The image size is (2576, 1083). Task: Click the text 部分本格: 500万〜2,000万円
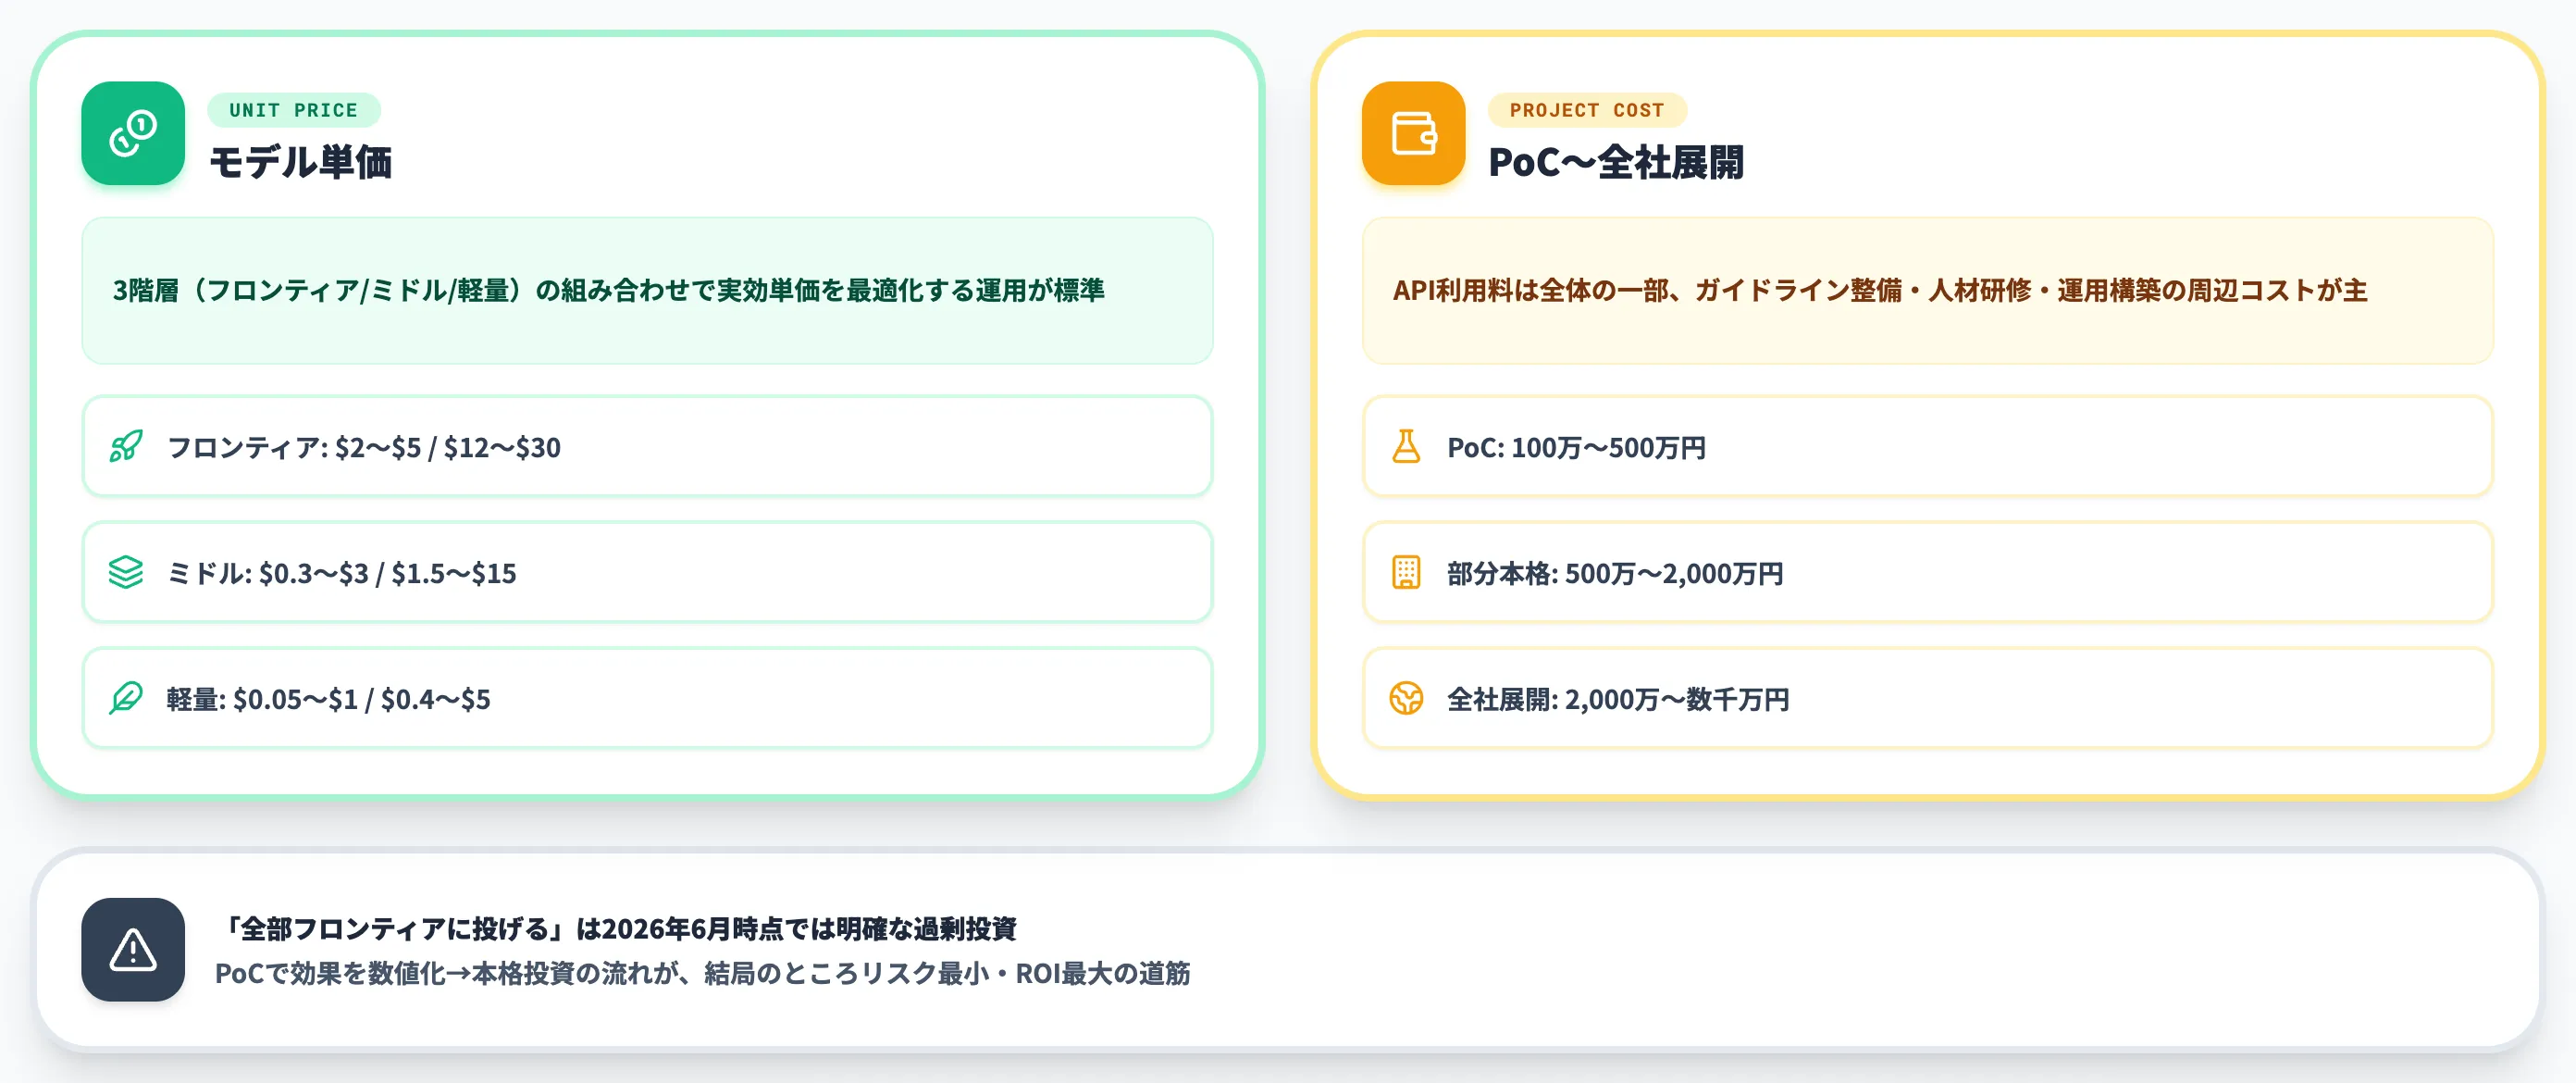coord(1615,573)
